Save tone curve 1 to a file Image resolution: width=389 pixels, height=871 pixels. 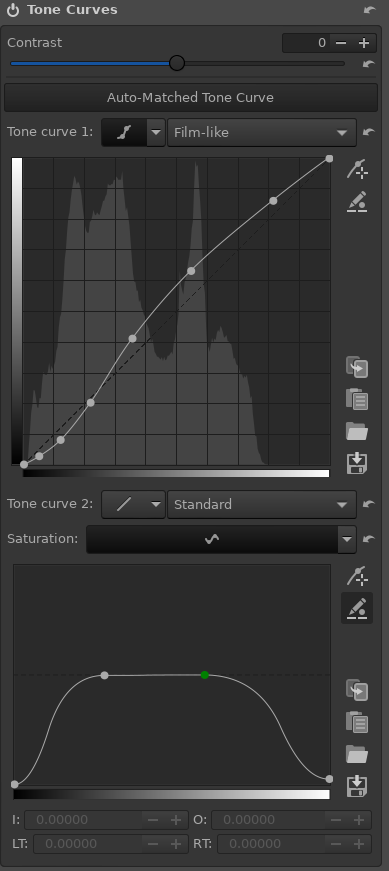(x=357, y=462)
